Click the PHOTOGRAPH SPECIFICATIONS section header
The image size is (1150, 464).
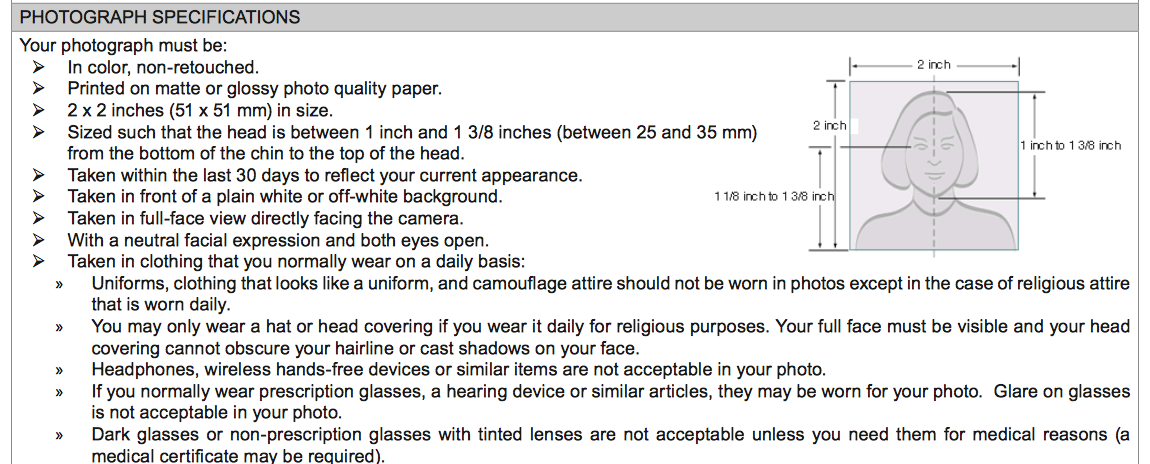click(160, 17)
